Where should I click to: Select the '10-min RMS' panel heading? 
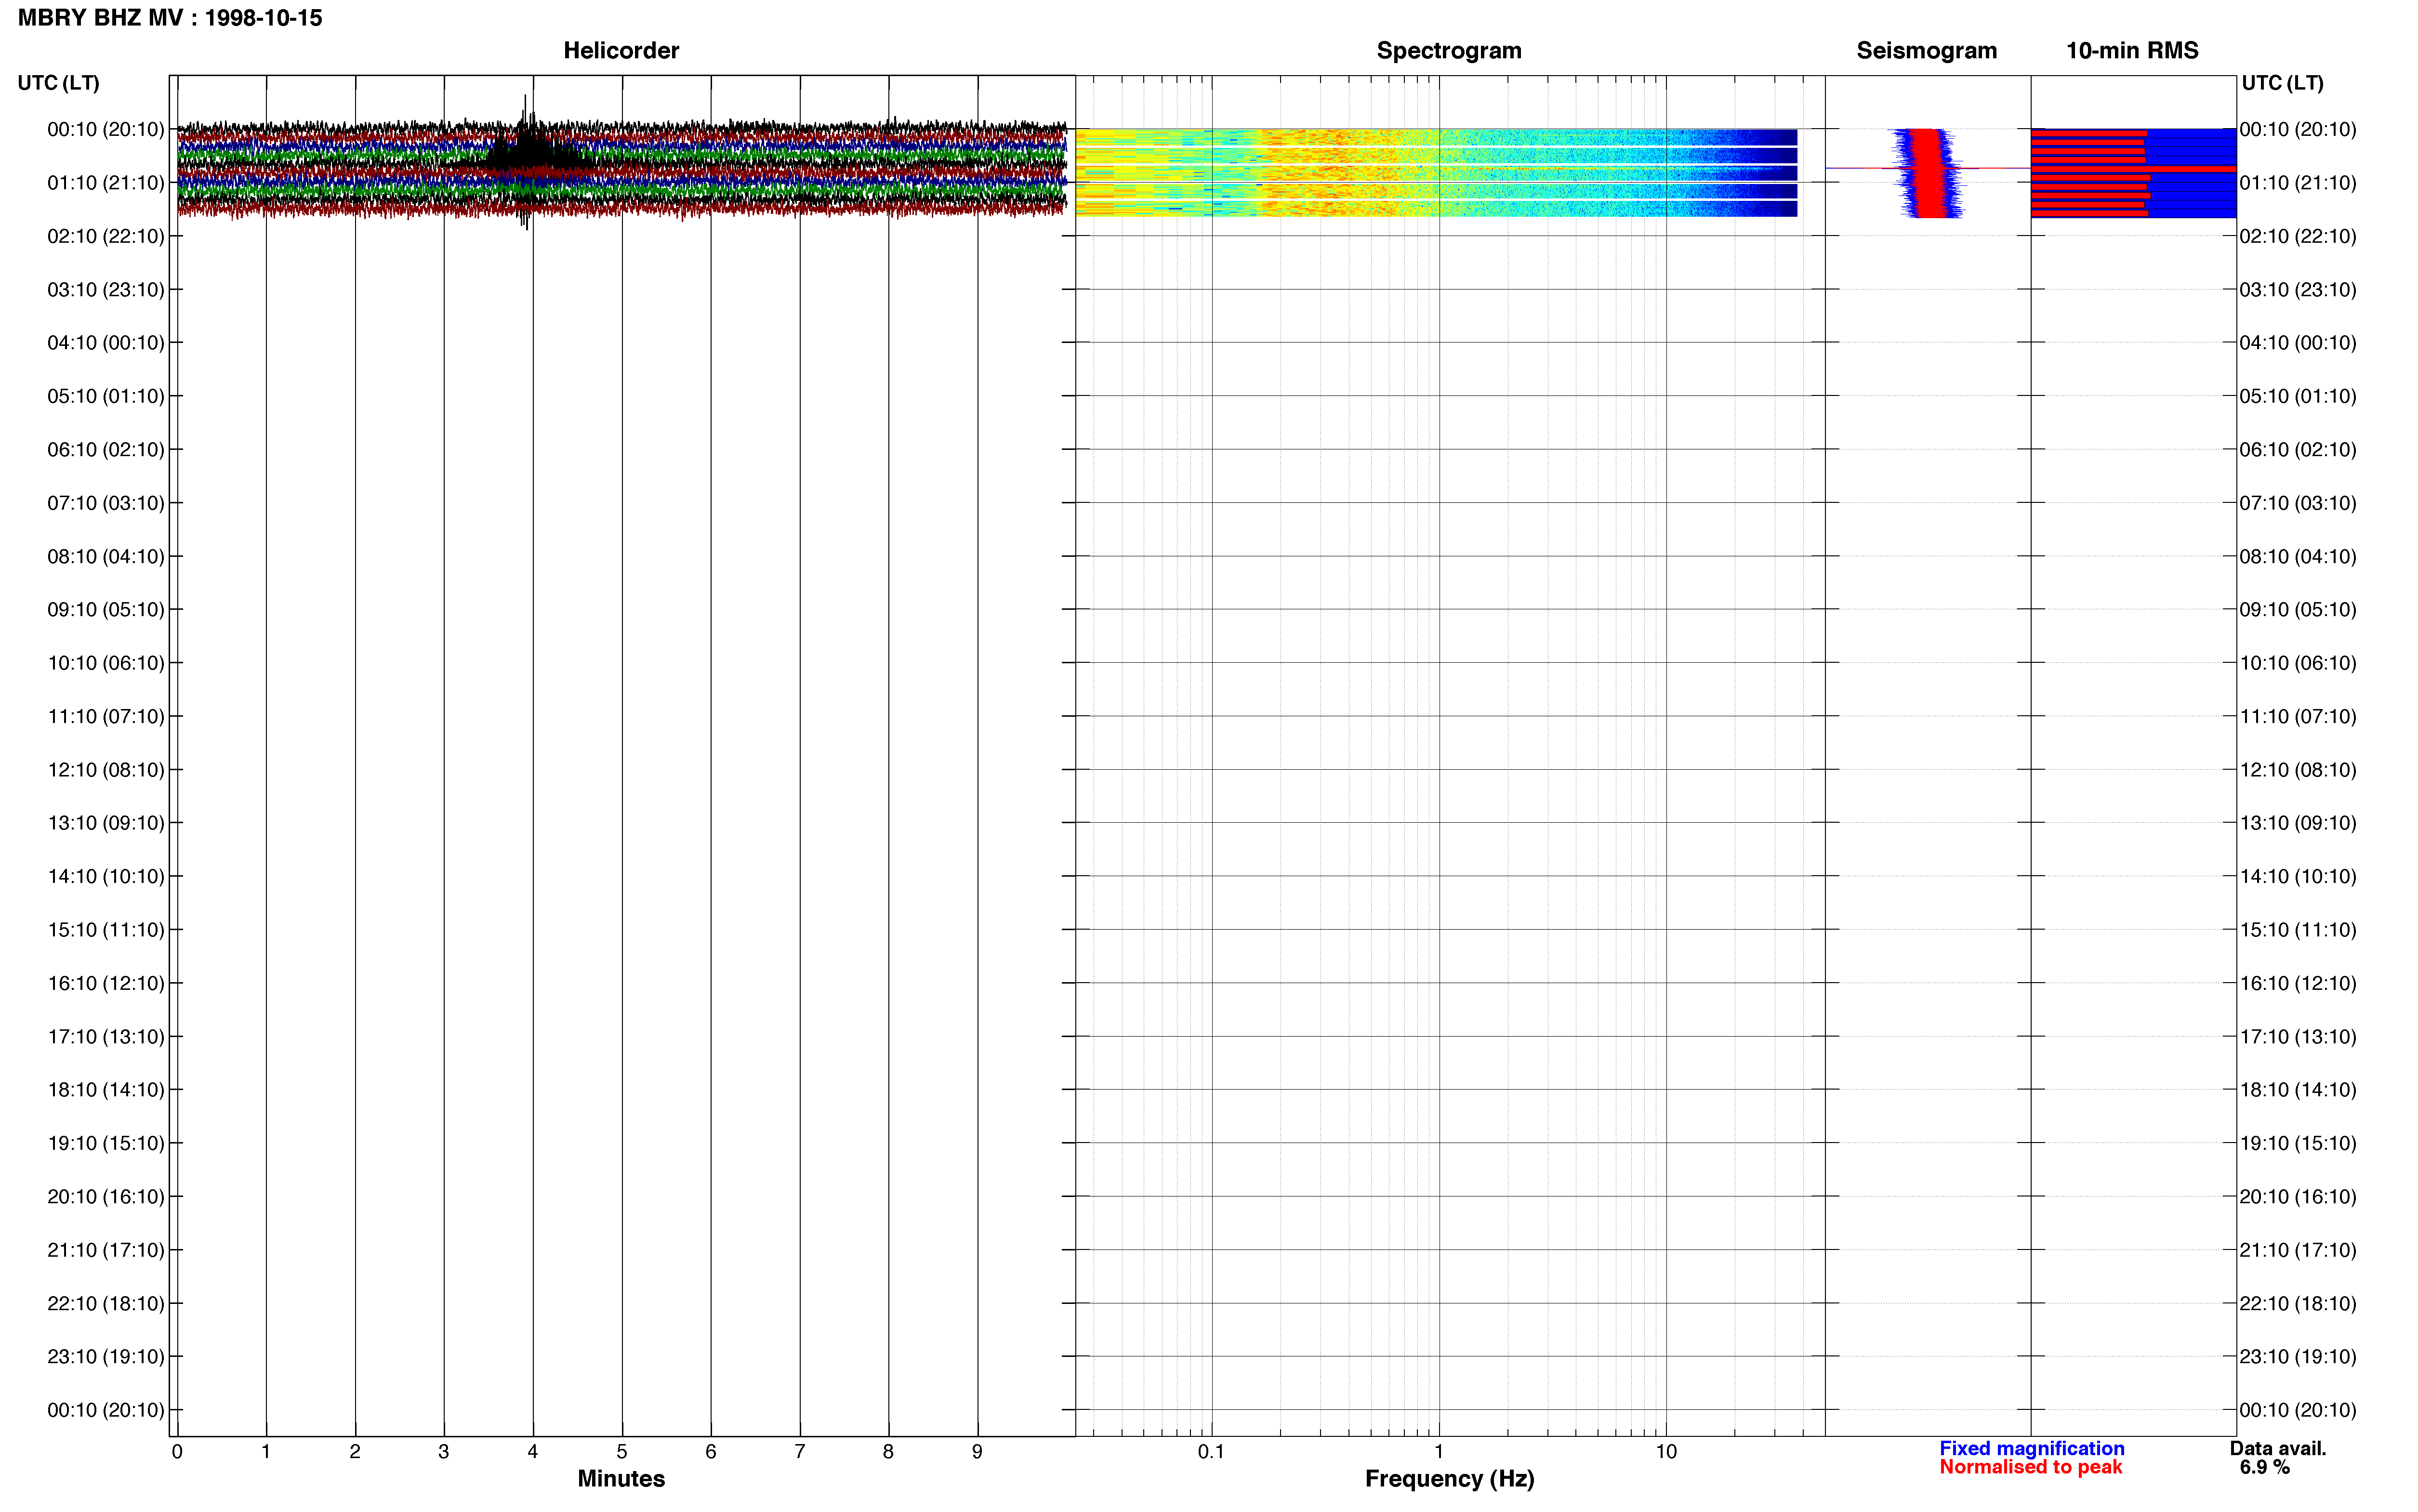coord(2132,51)
